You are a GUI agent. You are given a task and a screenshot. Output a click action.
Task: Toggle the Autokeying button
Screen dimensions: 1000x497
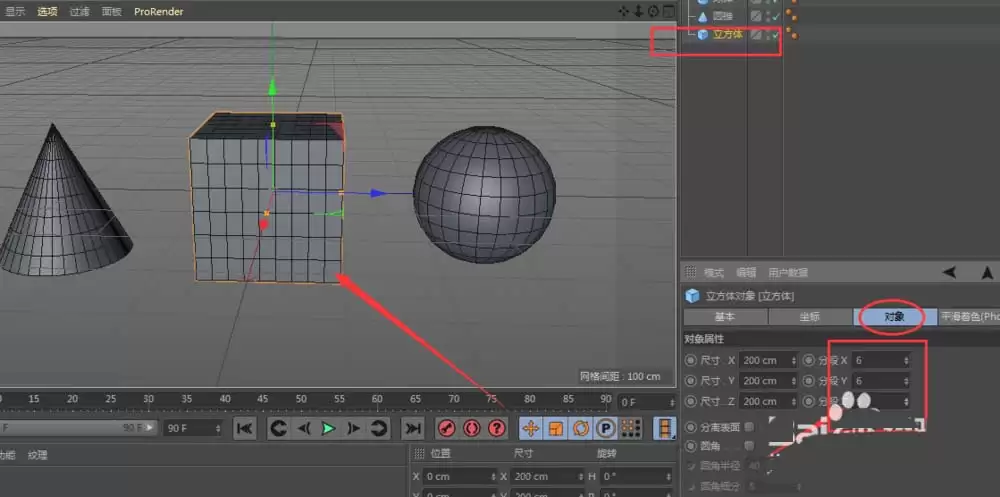click(x=472, y=428)
